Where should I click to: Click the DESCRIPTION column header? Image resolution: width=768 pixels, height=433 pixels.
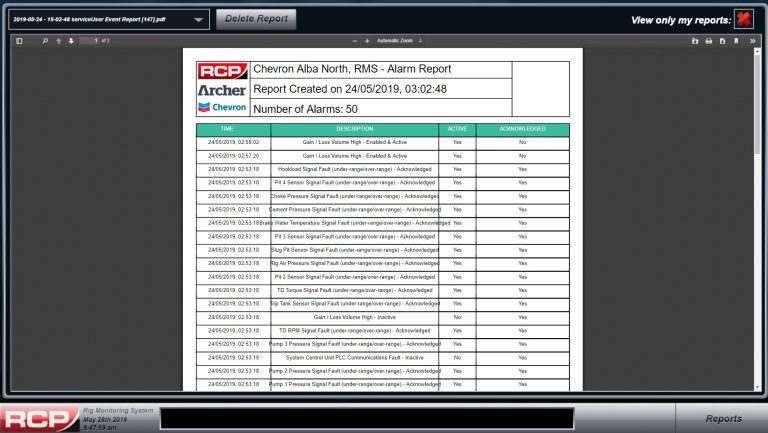click(355, 129)
